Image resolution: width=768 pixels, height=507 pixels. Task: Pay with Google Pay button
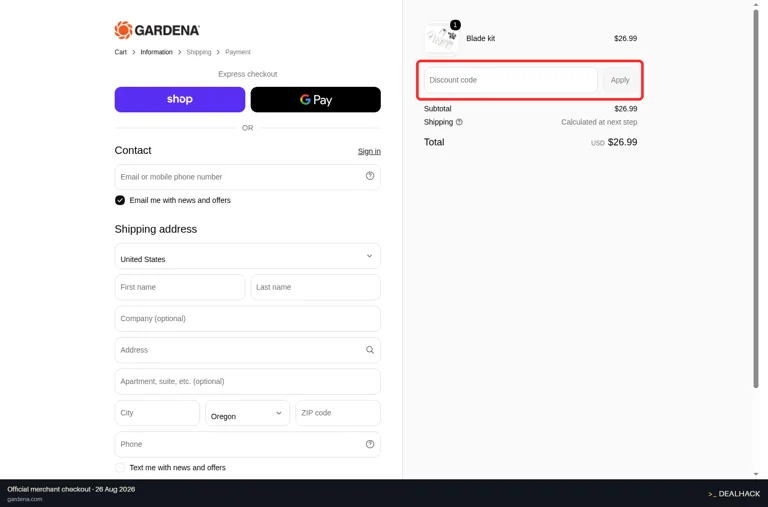pos(315,99)
